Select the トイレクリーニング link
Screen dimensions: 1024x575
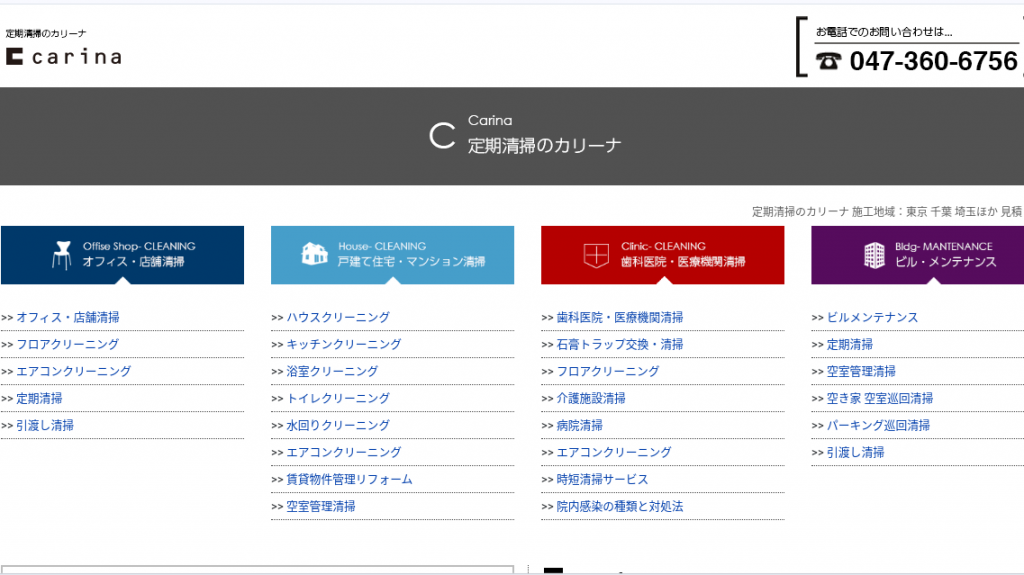(338, 399)
